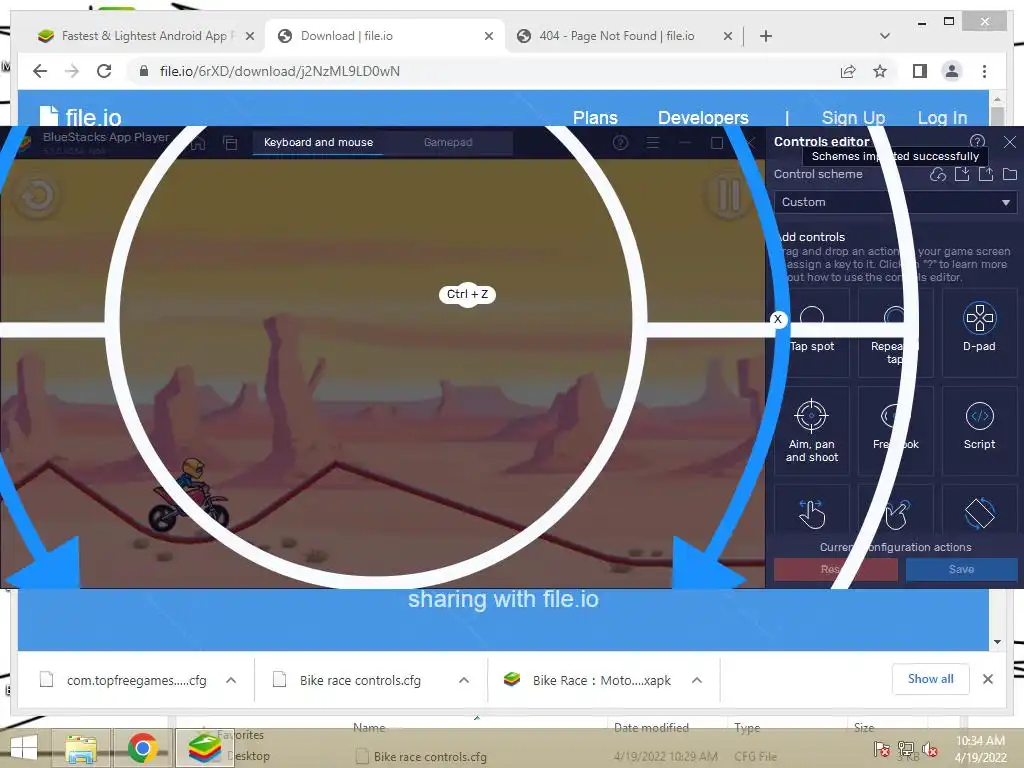Open a new Chrome tab
Image resolution: width=1024 pixels, height=768 pixels.
[766, 36]
